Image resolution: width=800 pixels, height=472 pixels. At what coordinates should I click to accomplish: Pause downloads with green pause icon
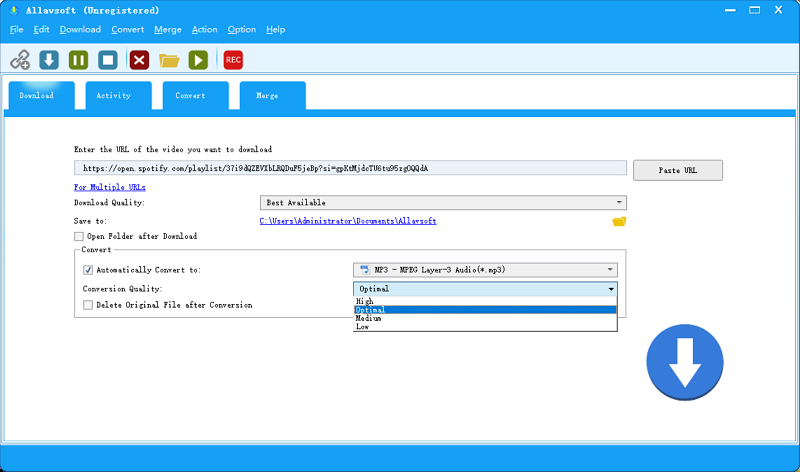79,60
